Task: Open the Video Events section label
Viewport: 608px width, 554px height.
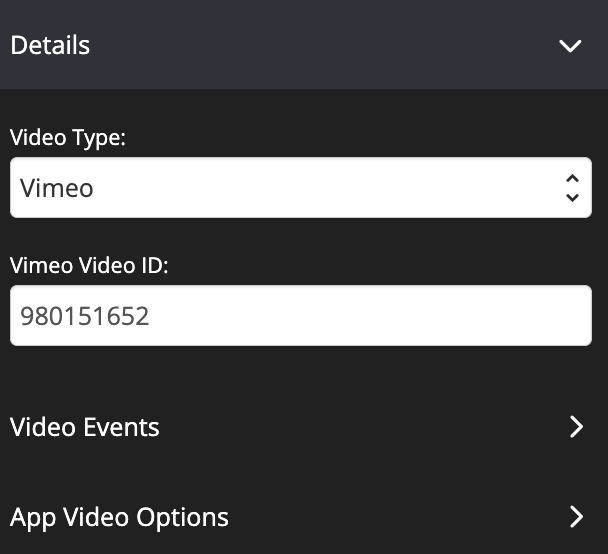Action: (85, 427)
